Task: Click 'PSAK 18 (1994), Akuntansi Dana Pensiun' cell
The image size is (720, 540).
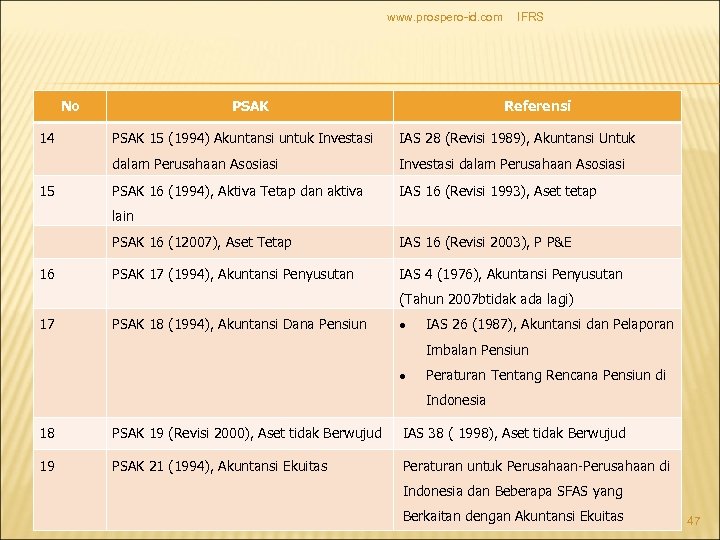Action: [250, 363]
